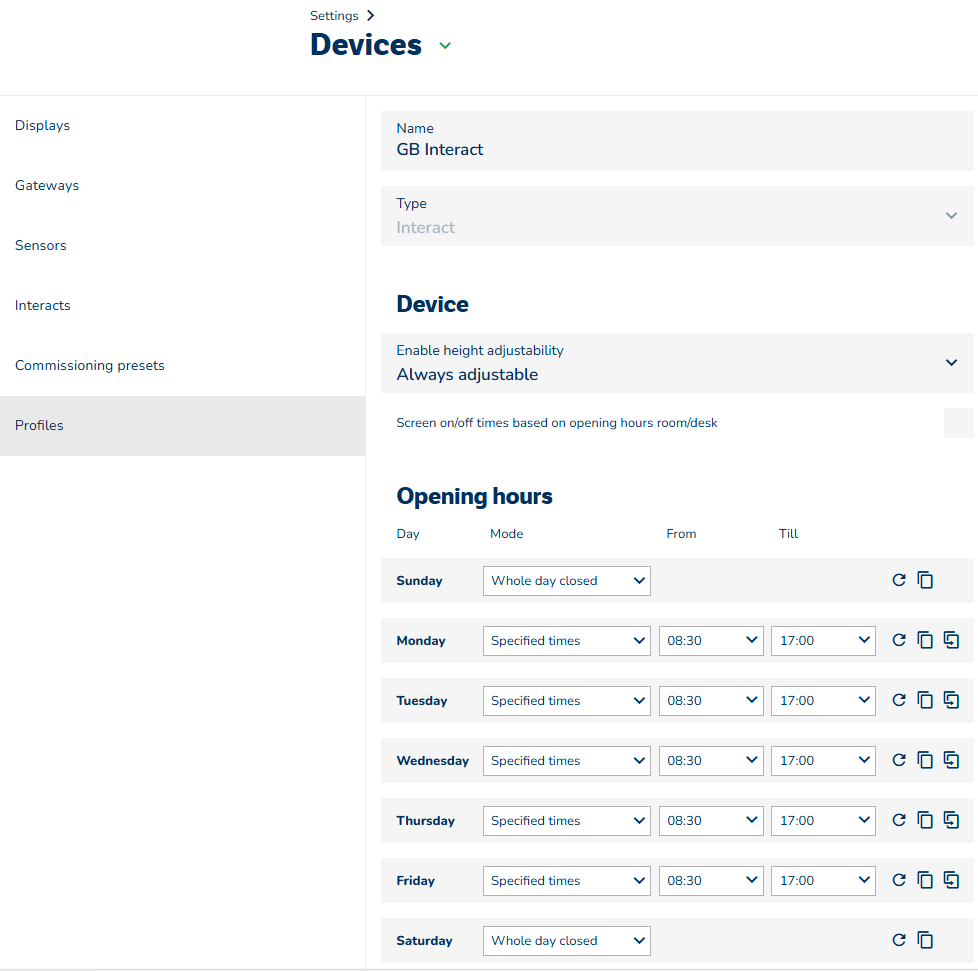This screenshot has width=978, height=971.
Task: Reset Friday's opening hours
Action: tap(898, 880)
